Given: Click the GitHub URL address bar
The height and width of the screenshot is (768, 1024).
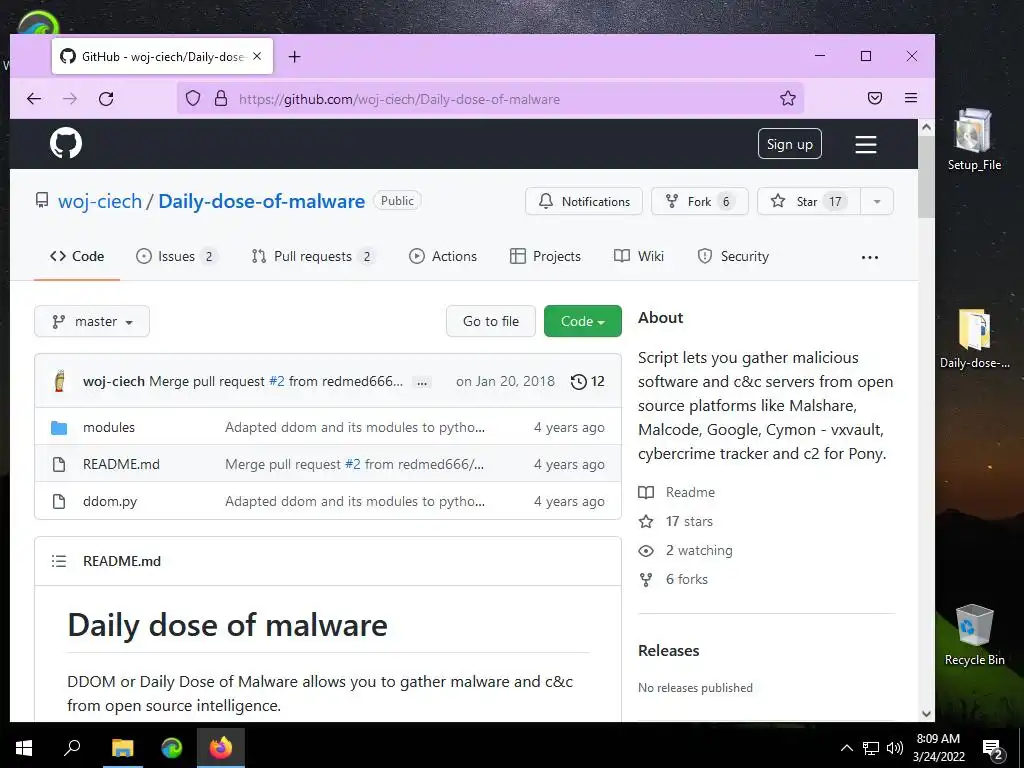Looking at the screenshot, I should (x=490, y=99).
